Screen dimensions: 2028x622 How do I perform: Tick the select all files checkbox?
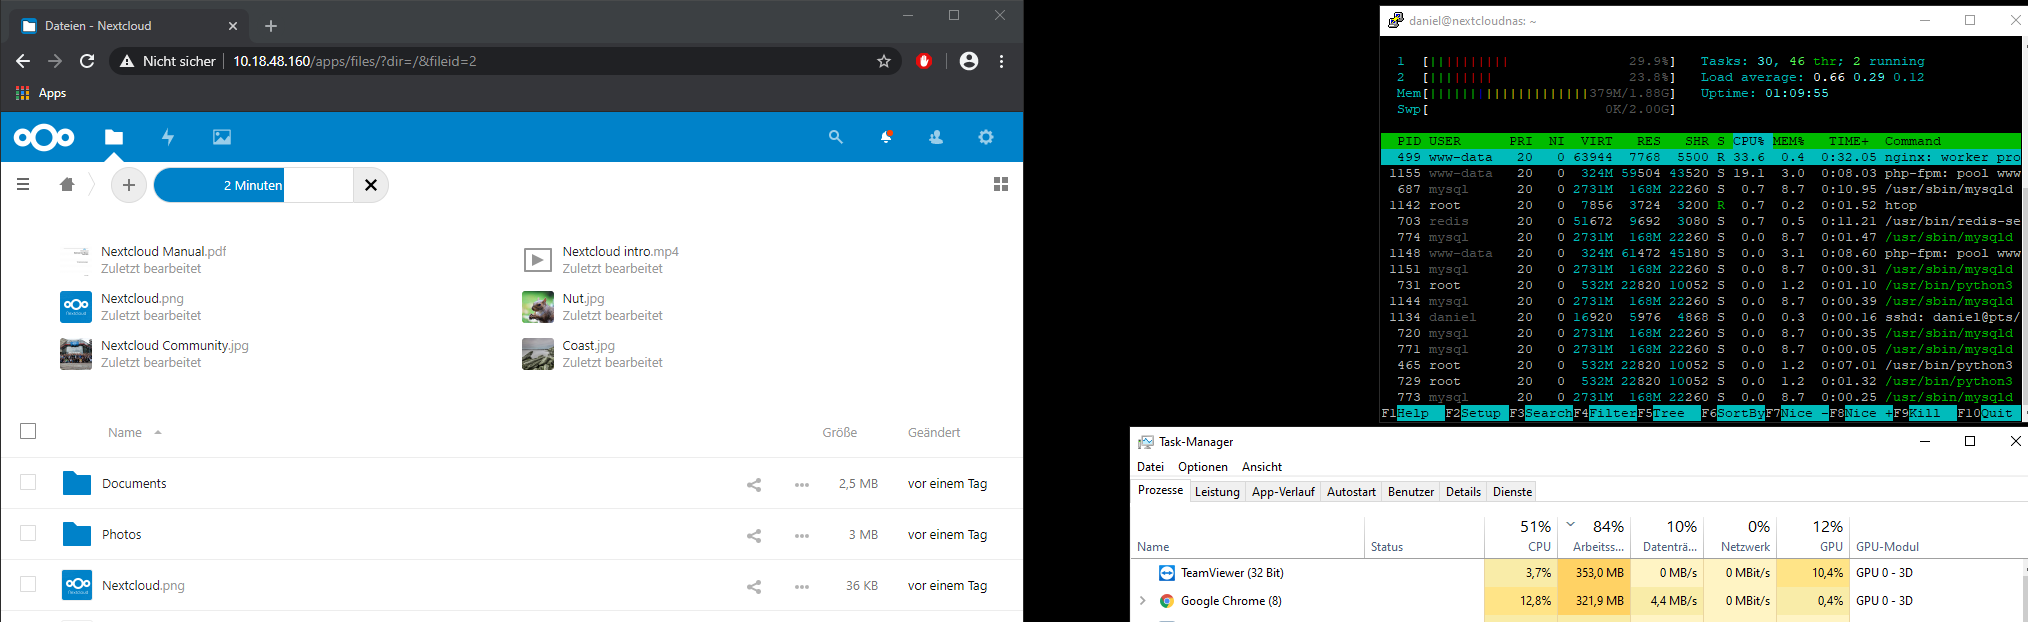click(28, 431)
